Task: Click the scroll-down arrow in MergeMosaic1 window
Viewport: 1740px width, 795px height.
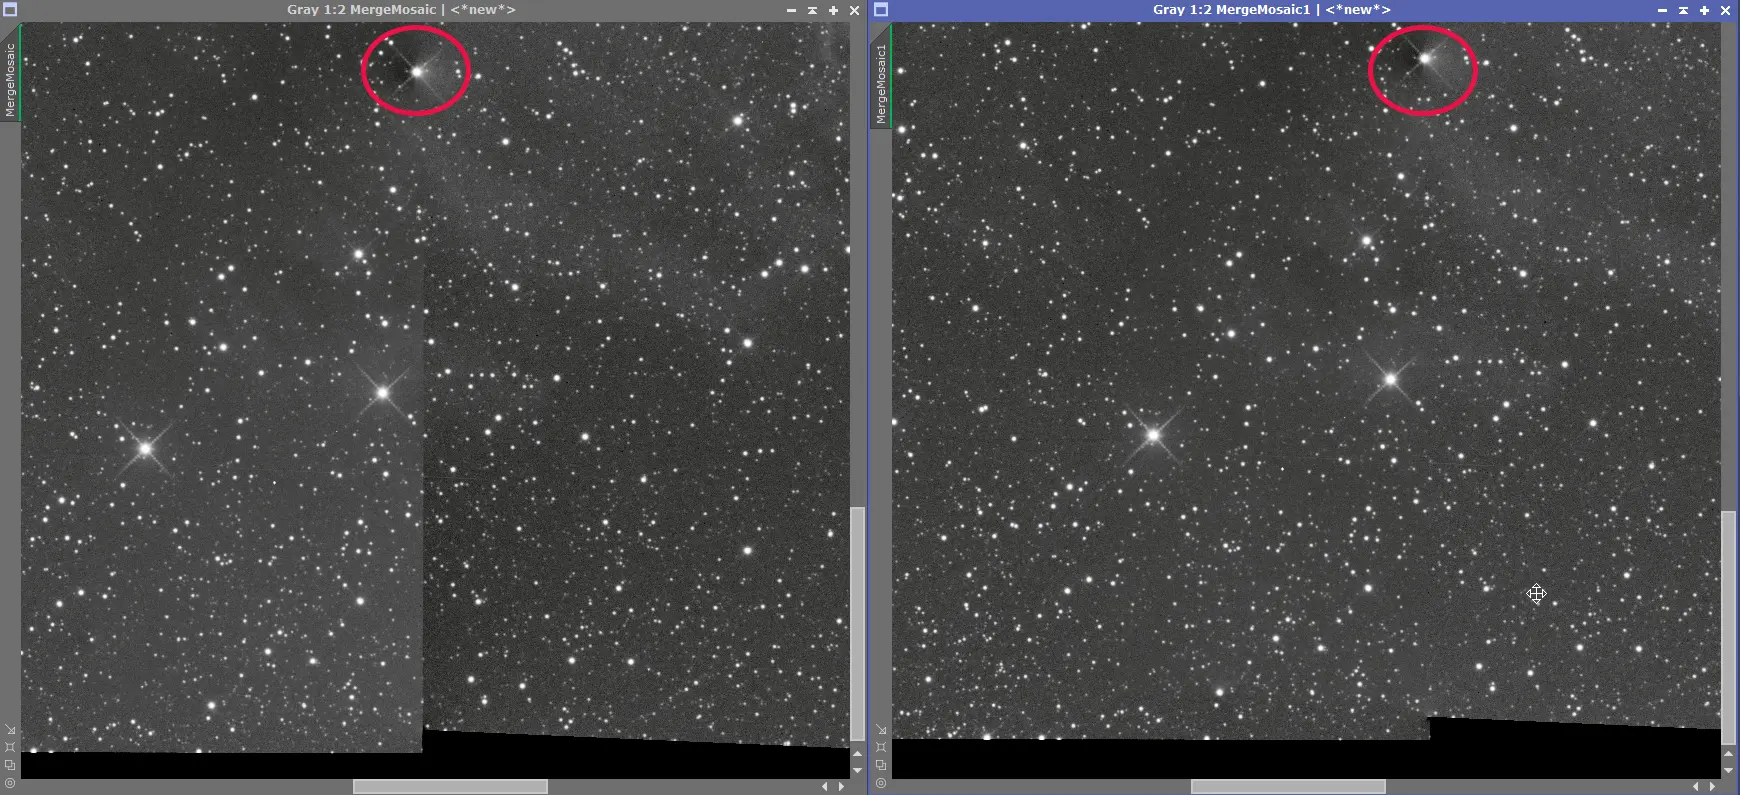Action: point(1728,771)
